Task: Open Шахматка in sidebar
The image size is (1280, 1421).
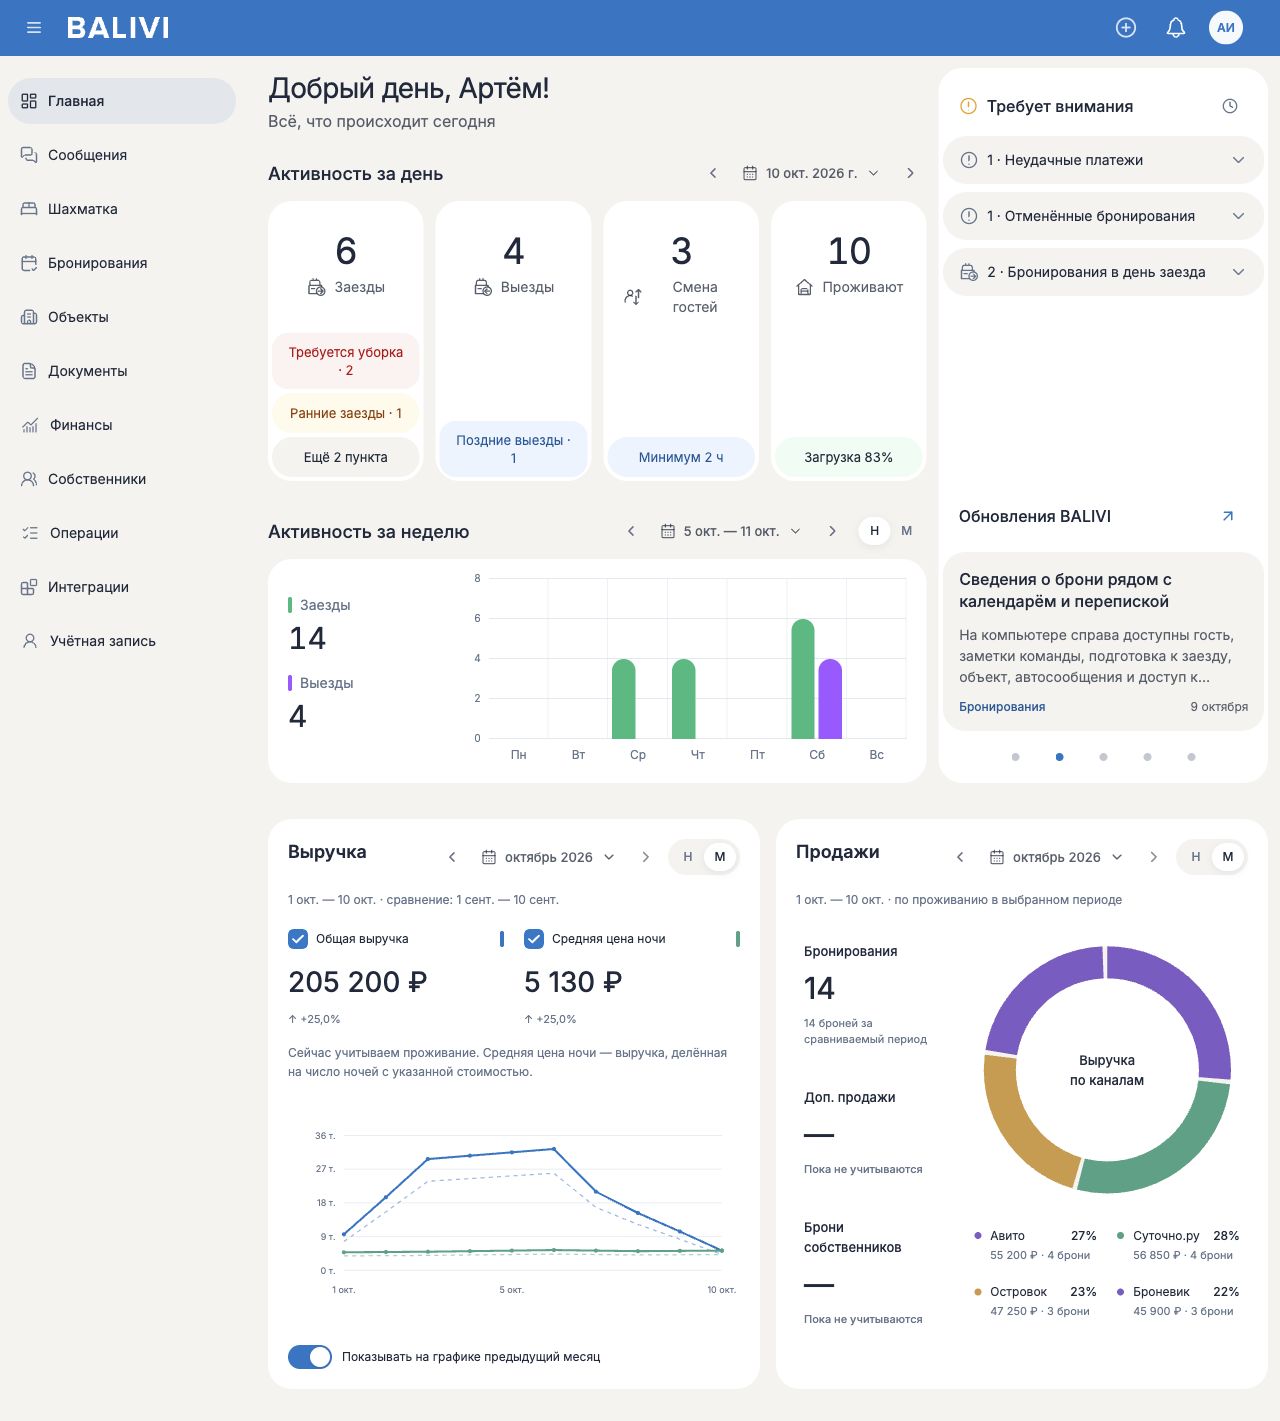Action: click(122, 209)
